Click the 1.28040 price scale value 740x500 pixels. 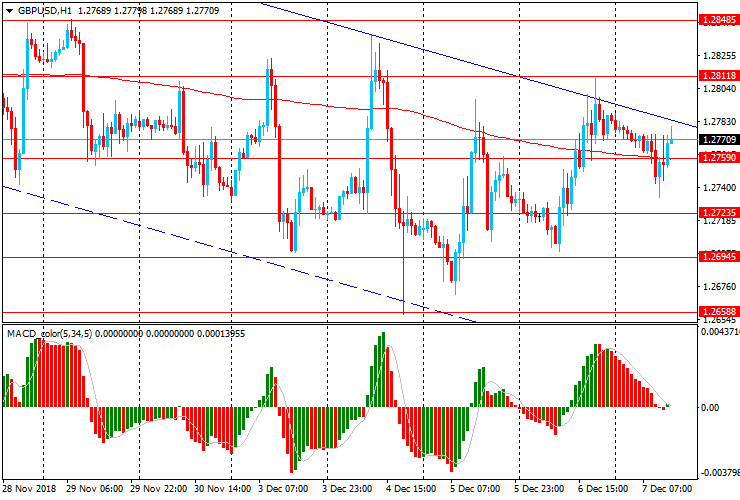tap(719, 89)
